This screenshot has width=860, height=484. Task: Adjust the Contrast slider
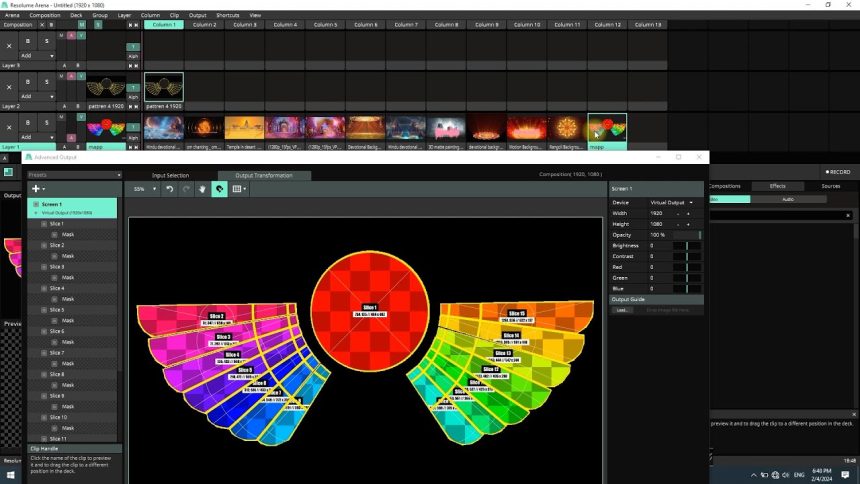(x=687, y=256)
